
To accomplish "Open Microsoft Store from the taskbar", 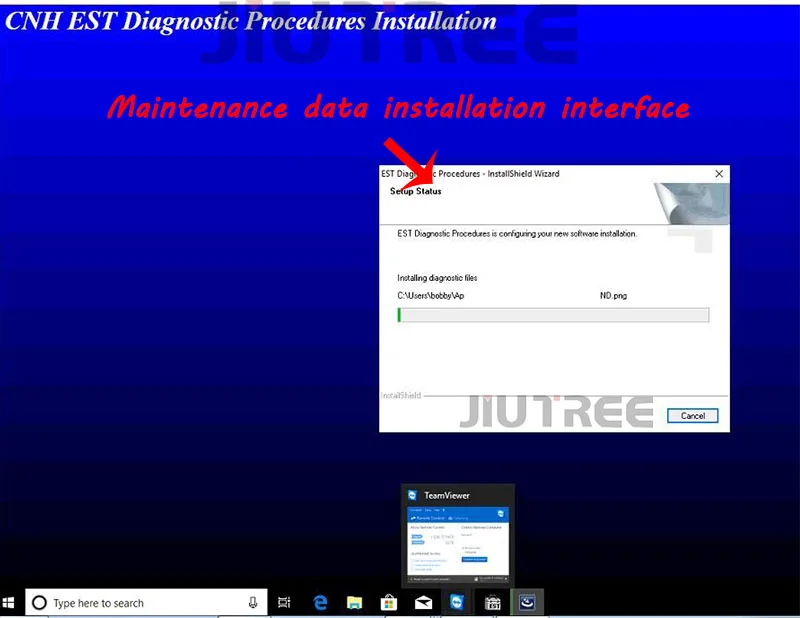I will (x=388, y=603).
